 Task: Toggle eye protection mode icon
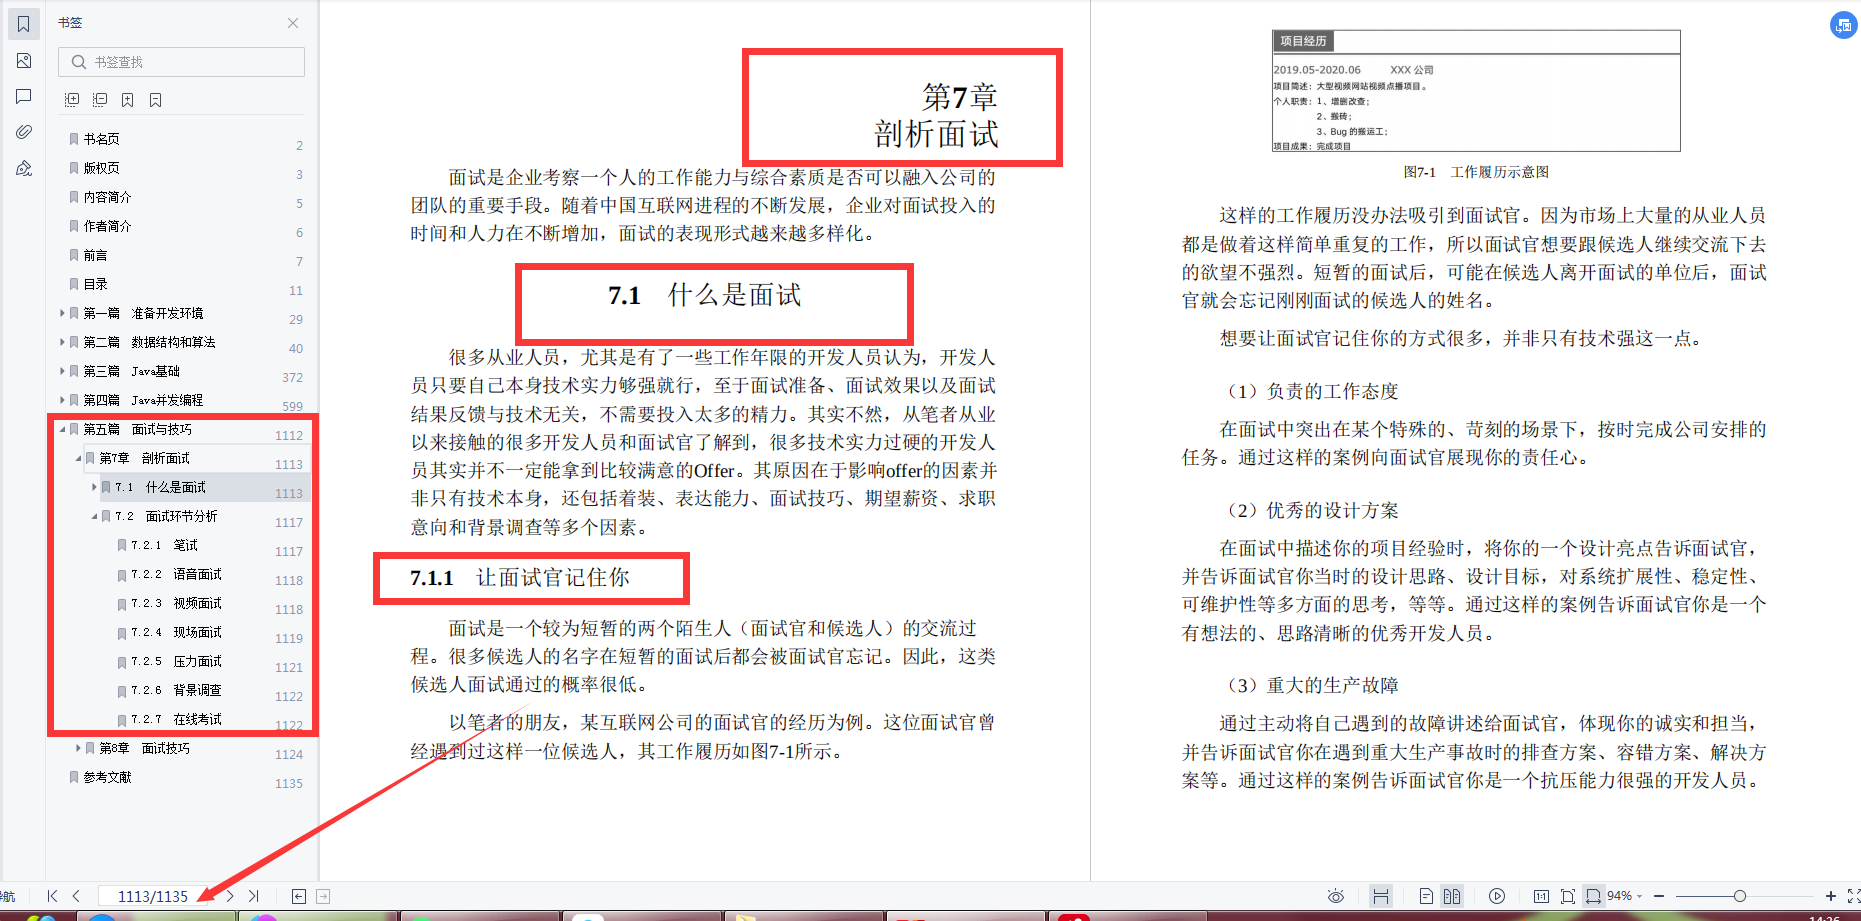pos(1335,896)
